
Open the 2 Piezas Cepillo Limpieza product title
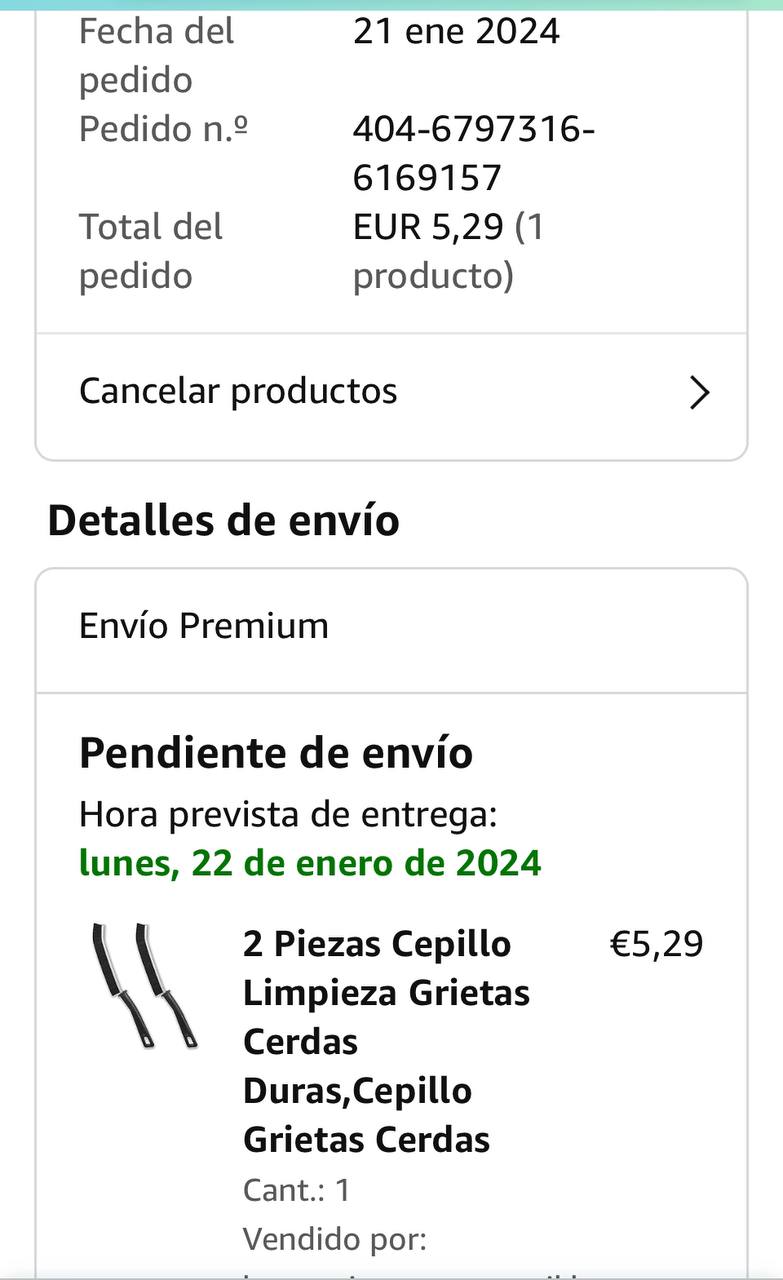(386, 1041)
